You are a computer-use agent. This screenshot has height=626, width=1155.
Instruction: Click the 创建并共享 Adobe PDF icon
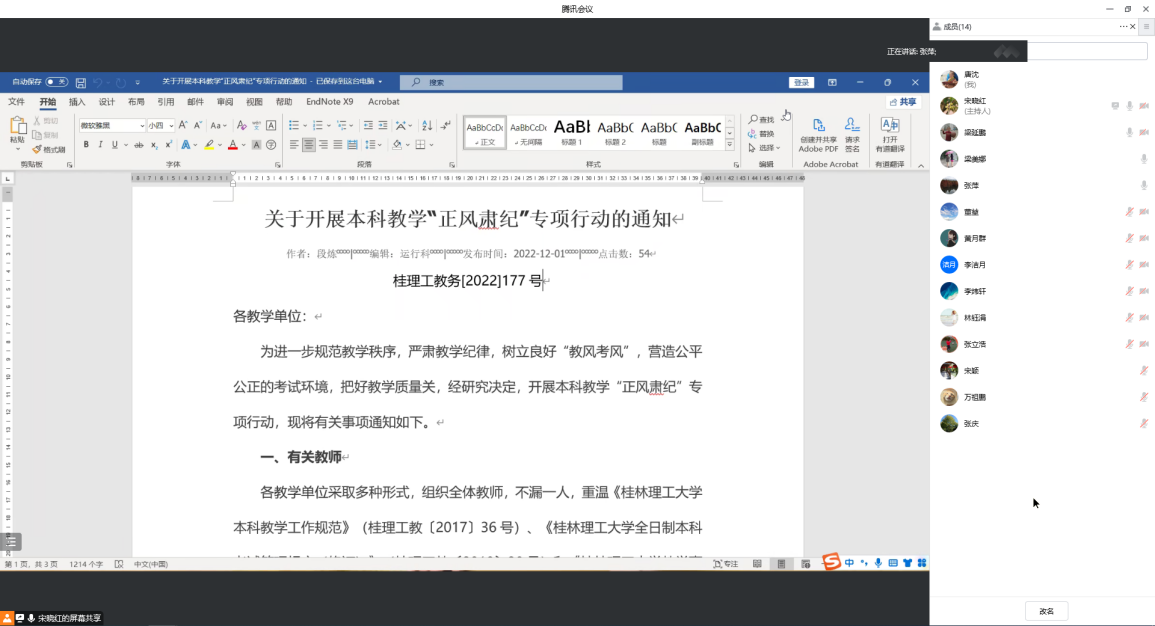click(x=818, y=125)
